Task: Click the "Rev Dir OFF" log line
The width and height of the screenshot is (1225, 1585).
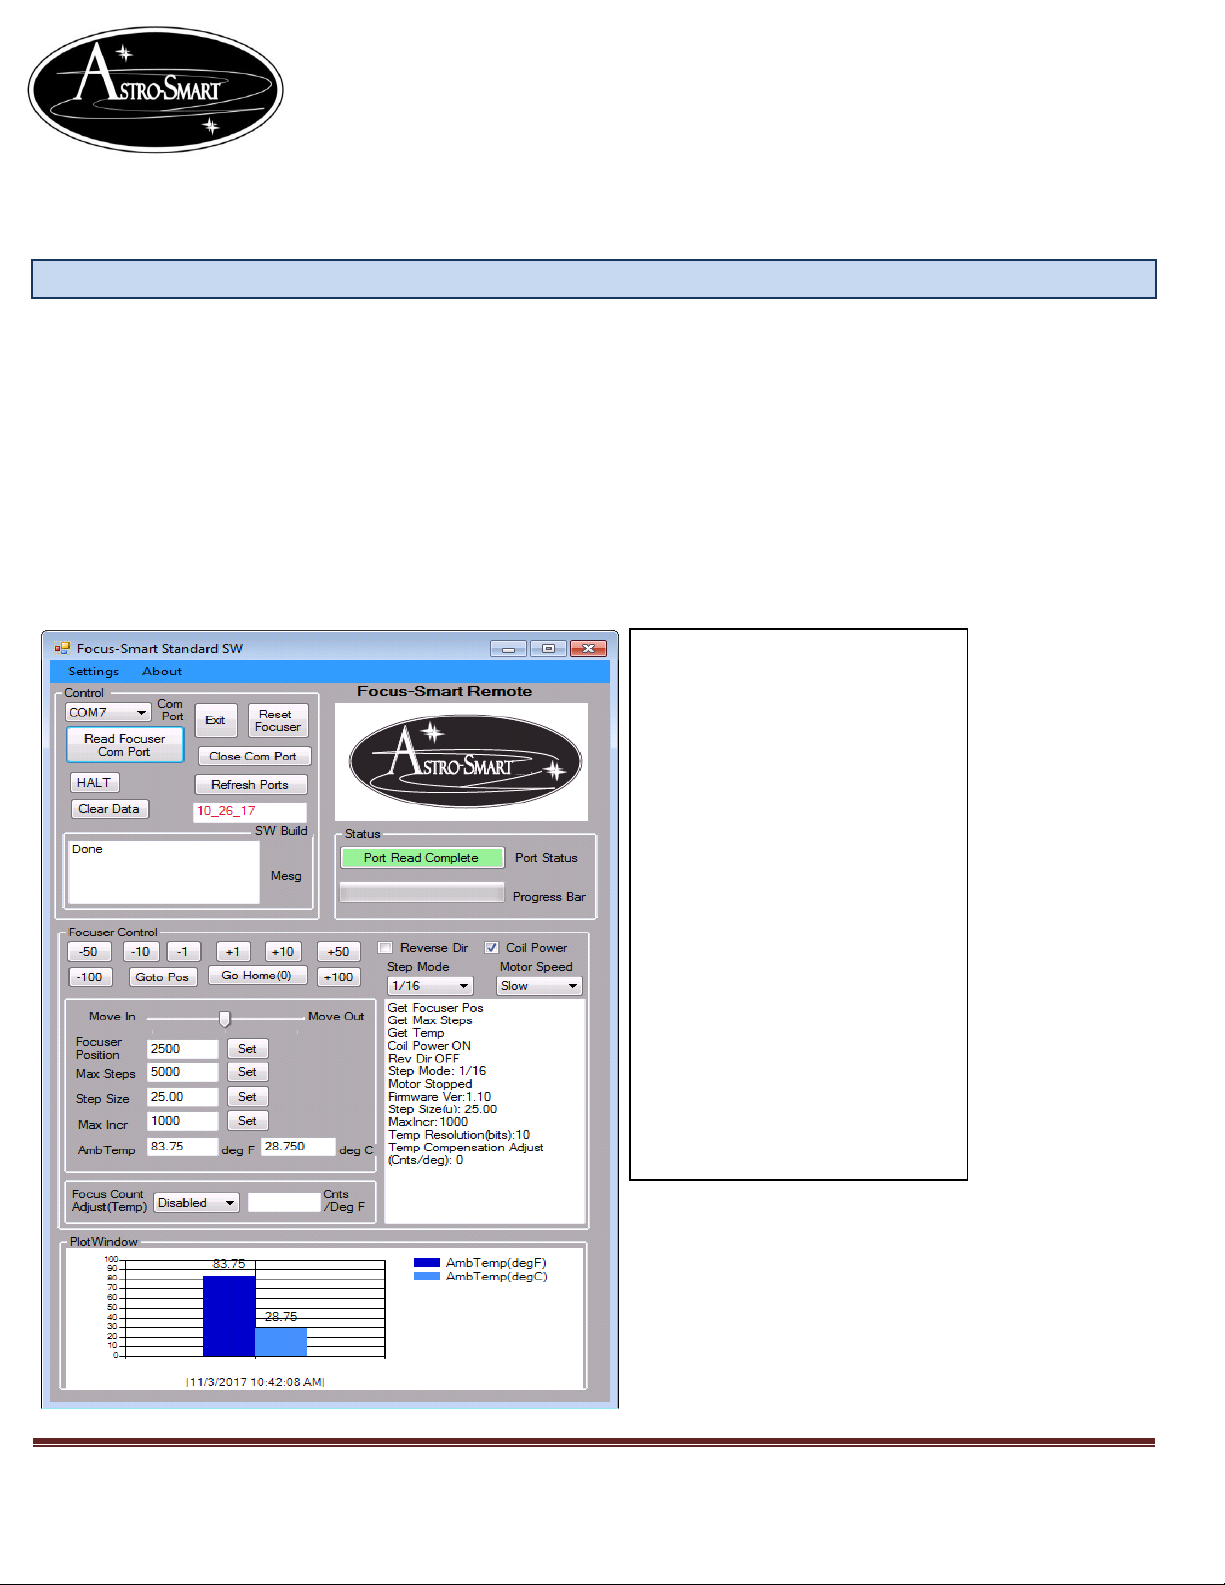Action: 424,1058
